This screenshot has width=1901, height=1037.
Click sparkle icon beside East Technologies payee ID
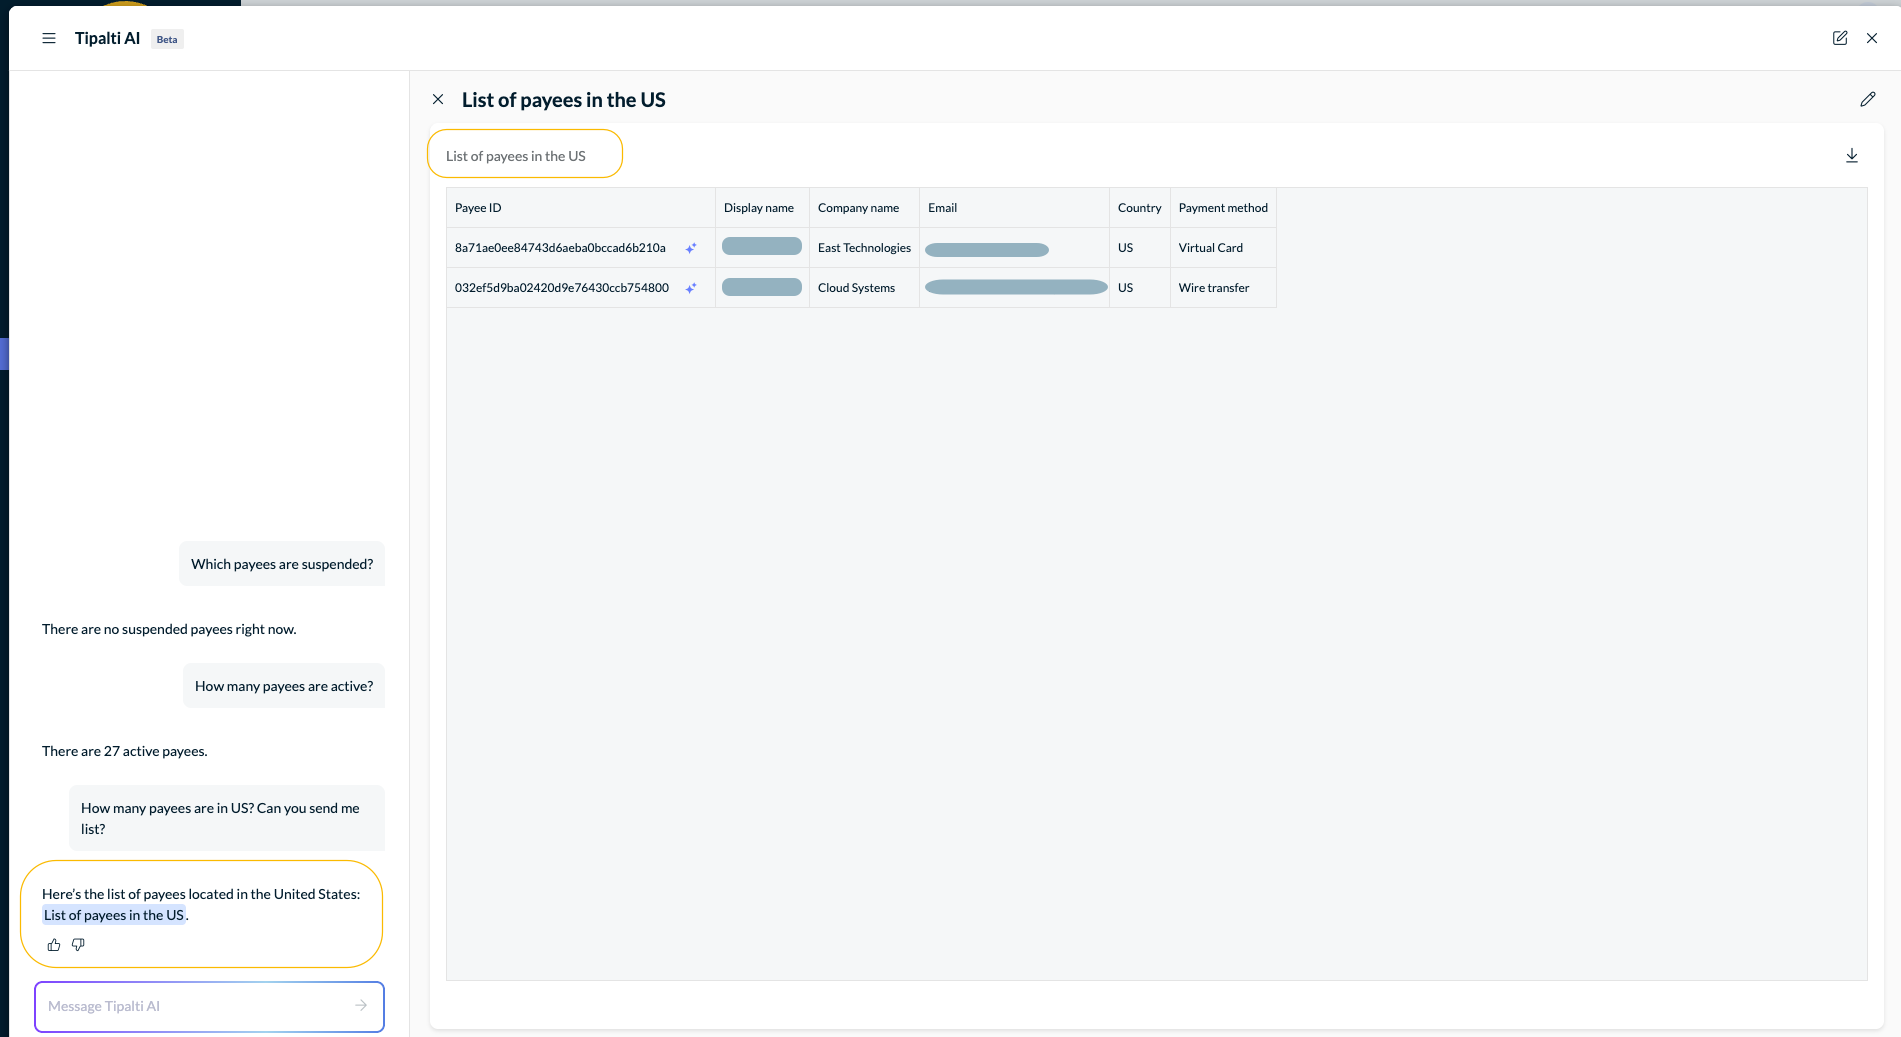click(x=691, y=248)
